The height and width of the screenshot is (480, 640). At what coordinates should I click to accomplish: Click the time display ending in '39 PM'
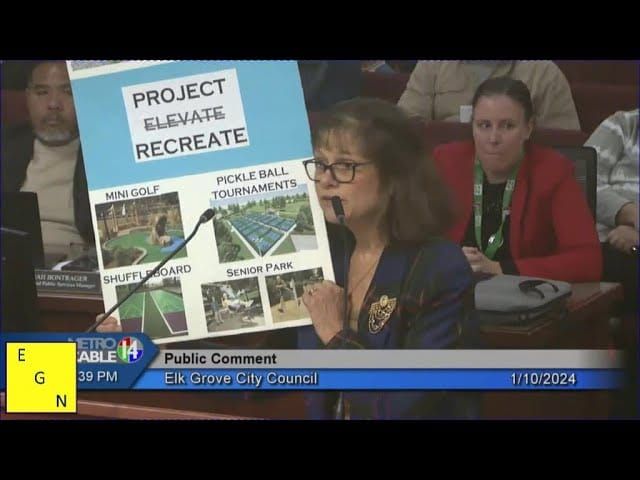click(x=97, y=376)
